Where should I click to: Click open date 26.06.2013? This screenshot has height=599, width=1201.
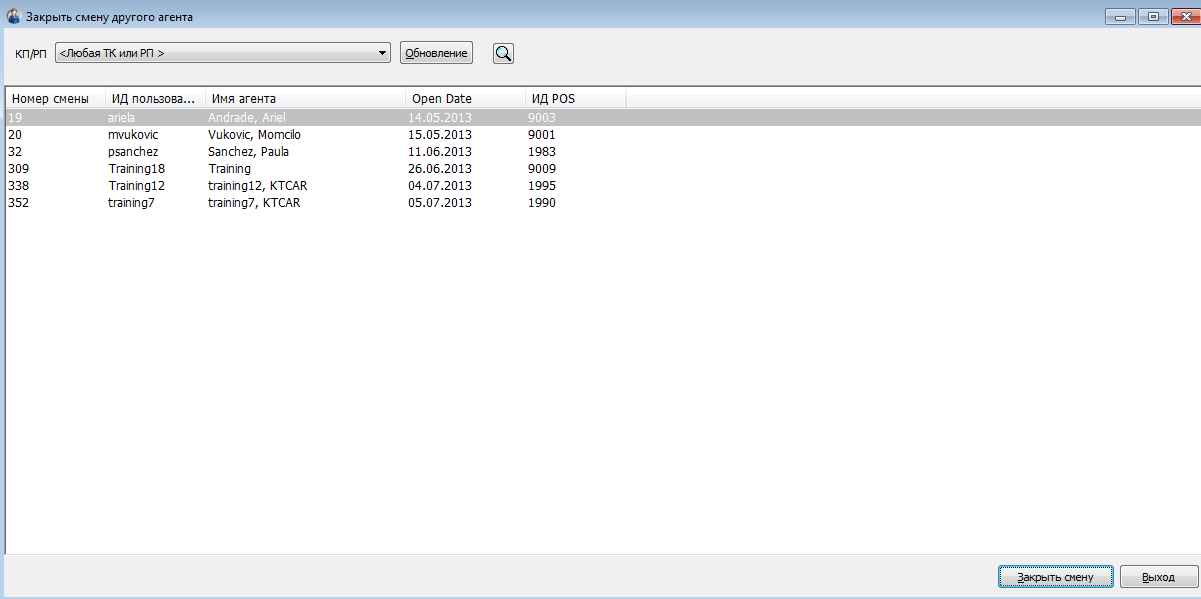pyautogui.click(x=439, y=169)
